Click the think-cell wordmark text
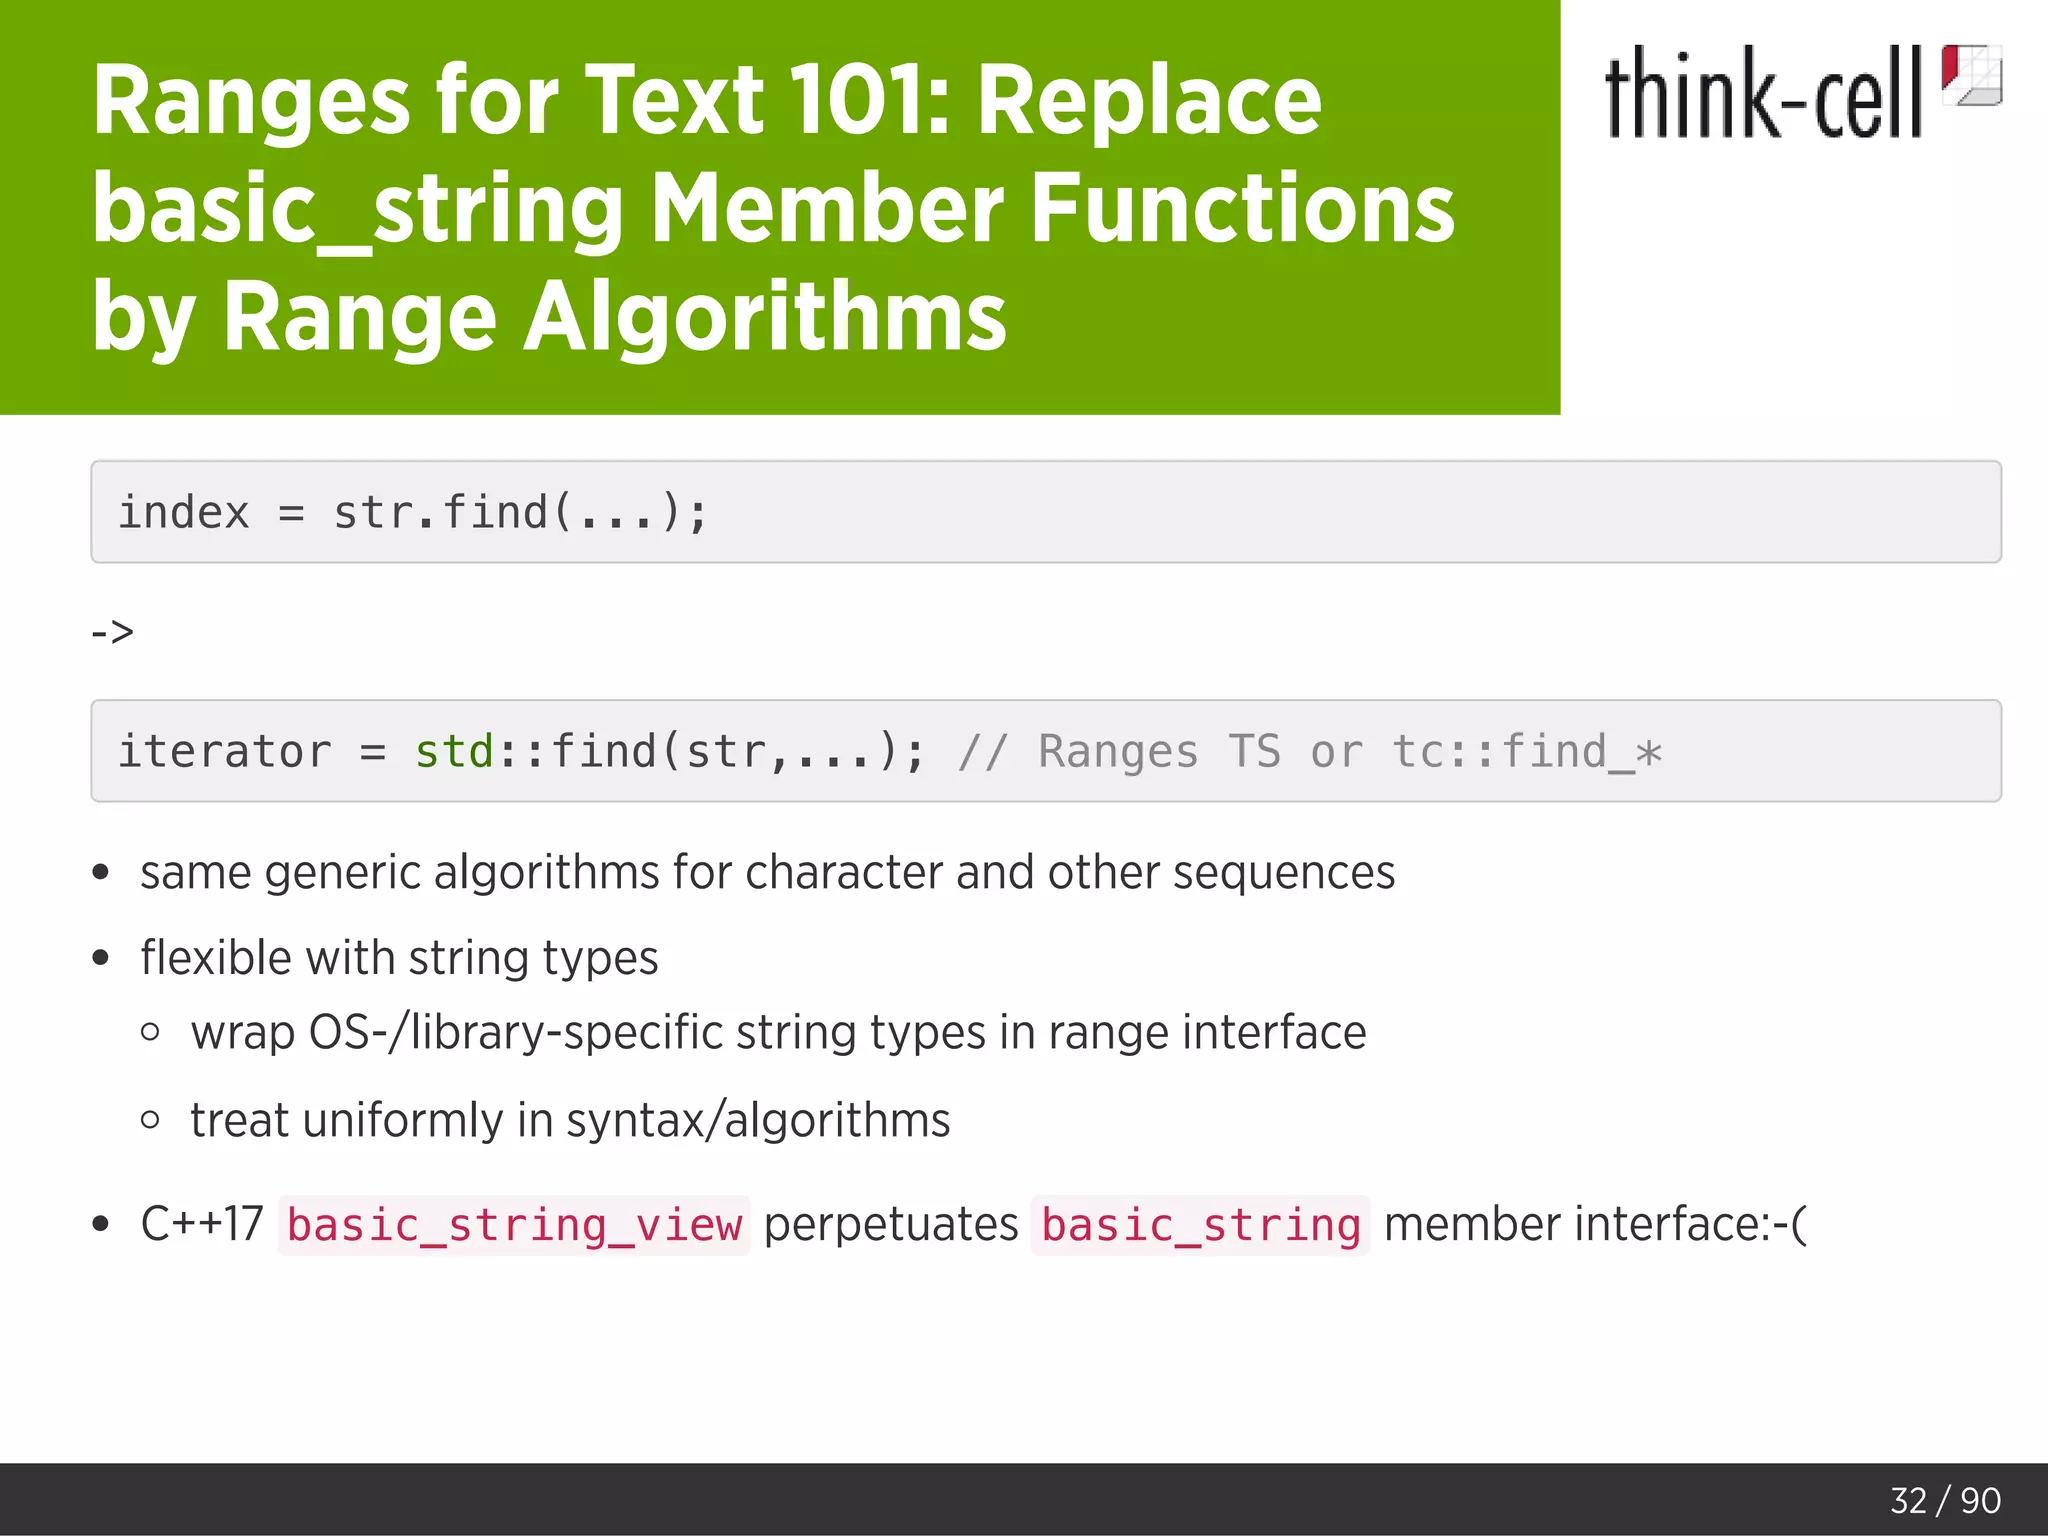 coord(1764,92)
